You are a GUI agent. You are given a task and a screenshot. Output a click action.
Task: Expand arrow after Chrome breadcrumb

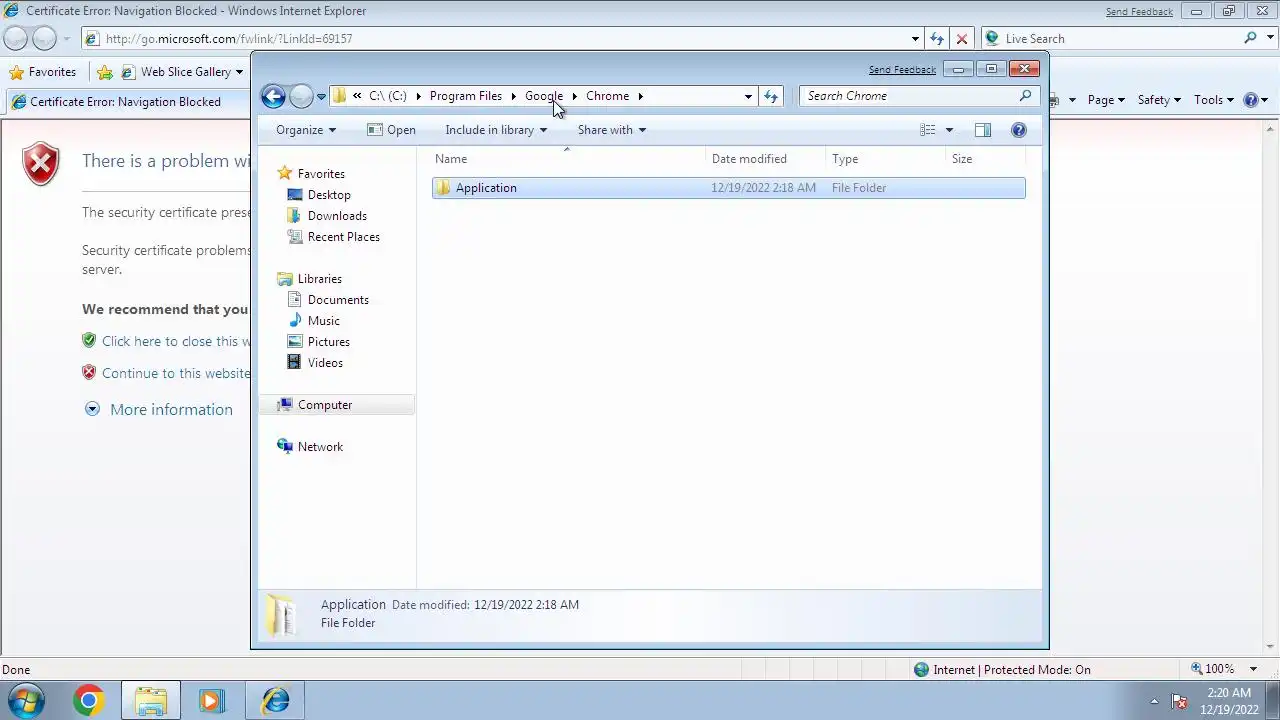tap(640, 96)
